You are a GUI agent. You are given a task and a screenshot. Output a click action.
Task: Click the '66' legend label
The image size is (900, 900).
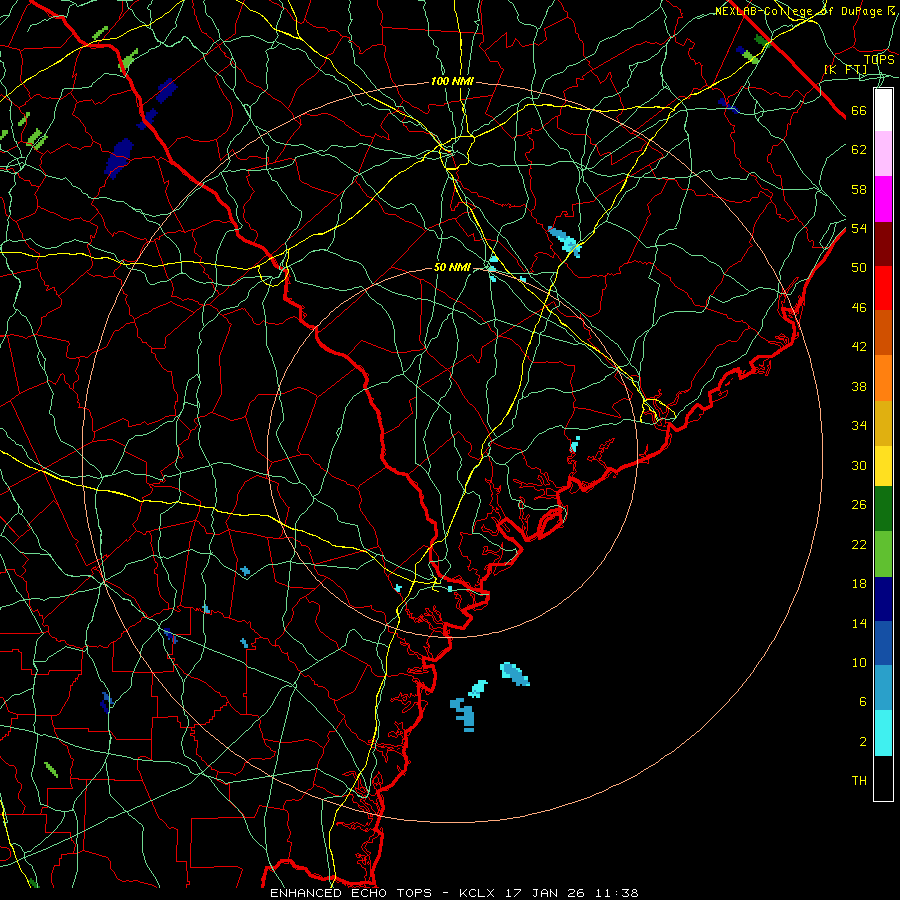tap(859, 111)
